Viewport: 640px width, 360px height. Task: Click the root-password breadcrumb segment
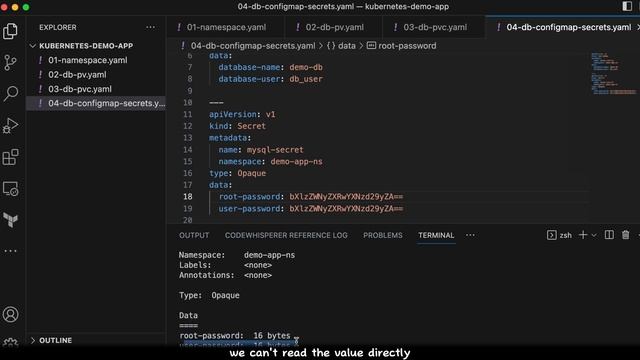pyautogui.click(x=402, y=46)
